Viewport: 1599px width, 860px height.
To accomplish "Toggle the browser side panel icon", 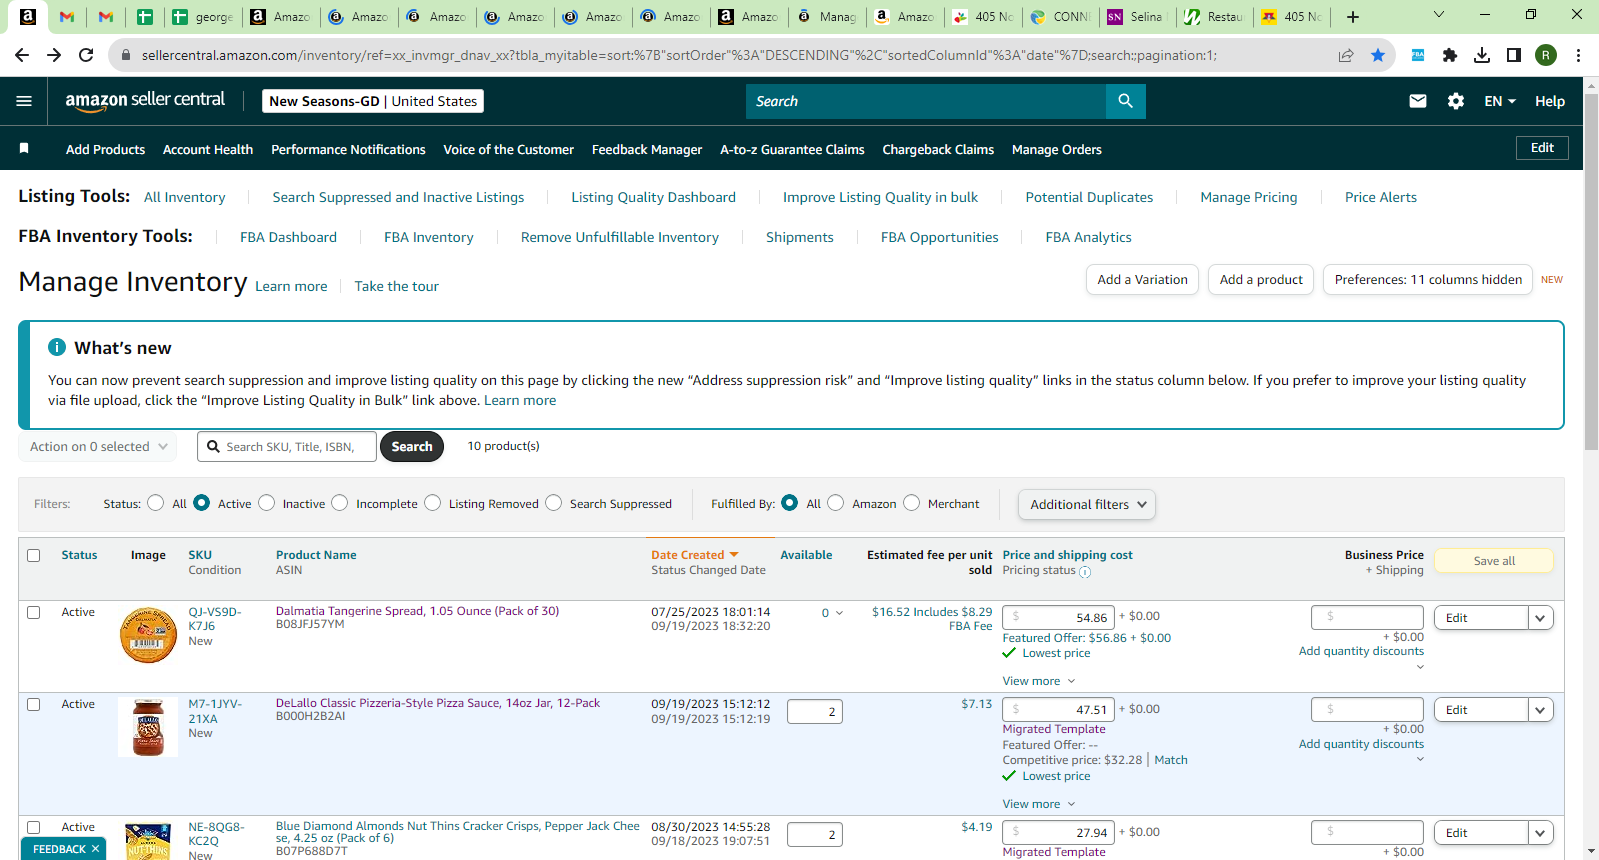I will [1514, 55].
